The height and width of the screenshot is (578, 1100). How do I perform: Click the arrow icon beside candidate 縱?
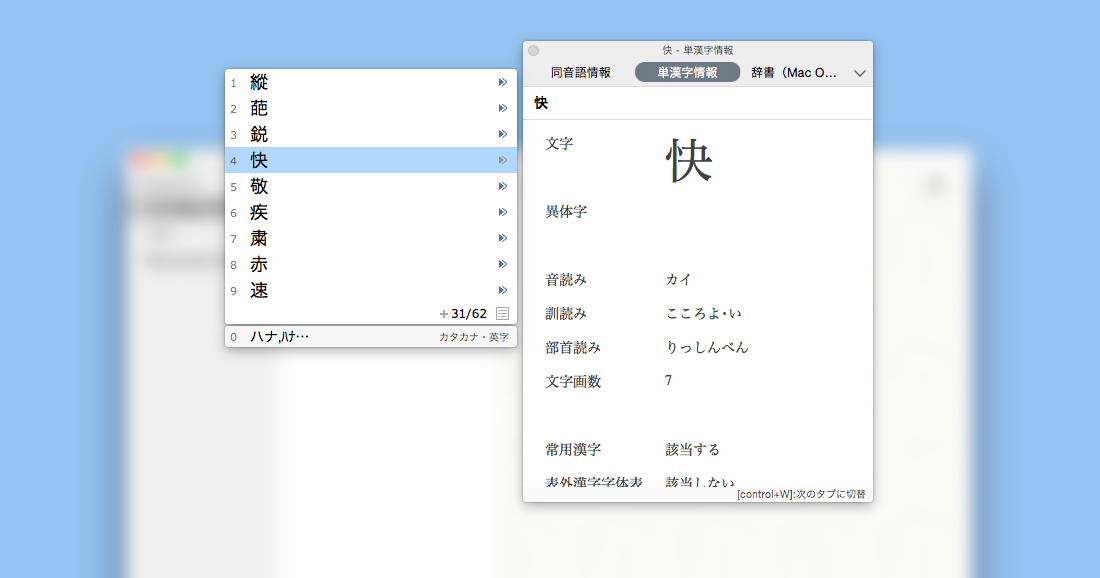[503, 82]
